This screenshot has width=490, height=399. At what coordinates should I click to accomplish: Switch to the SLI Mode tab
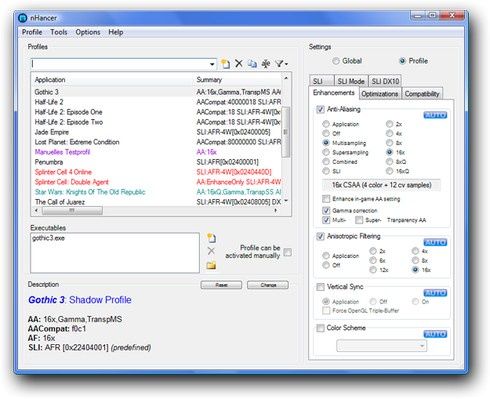[351, 81]
